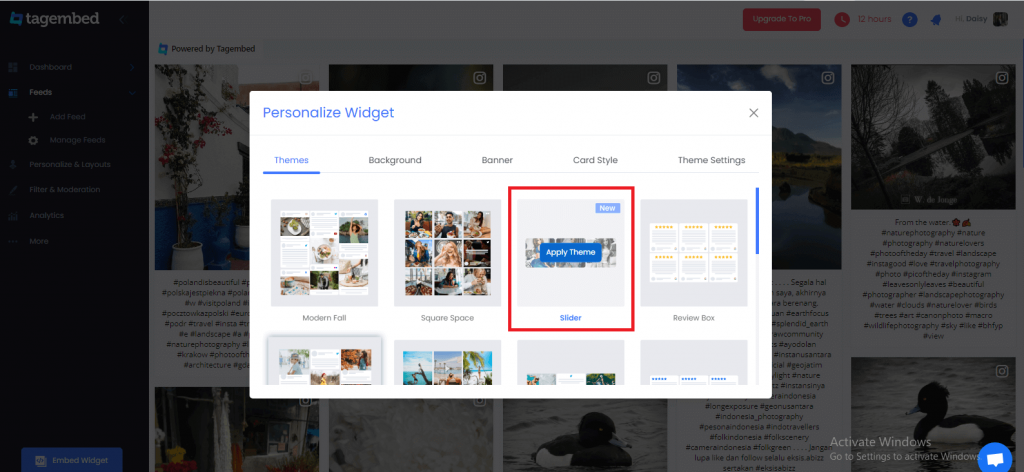The image size is (1024, 472).
Task: Collapse the Feeds menu chevron
Action: pyautogui.click(x=131, y=93)
